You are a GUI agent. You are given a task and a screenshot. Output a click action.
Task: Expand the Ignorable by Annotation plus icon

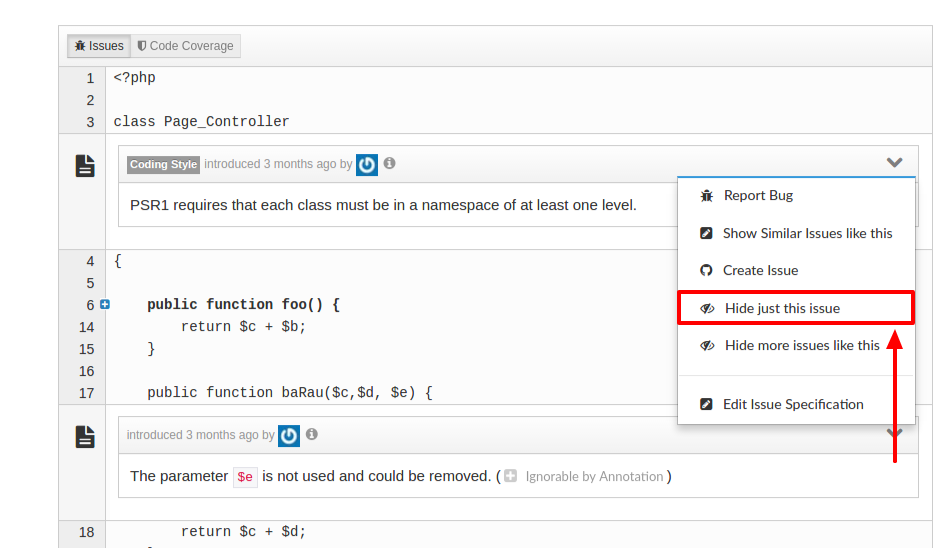click(510, 476)
